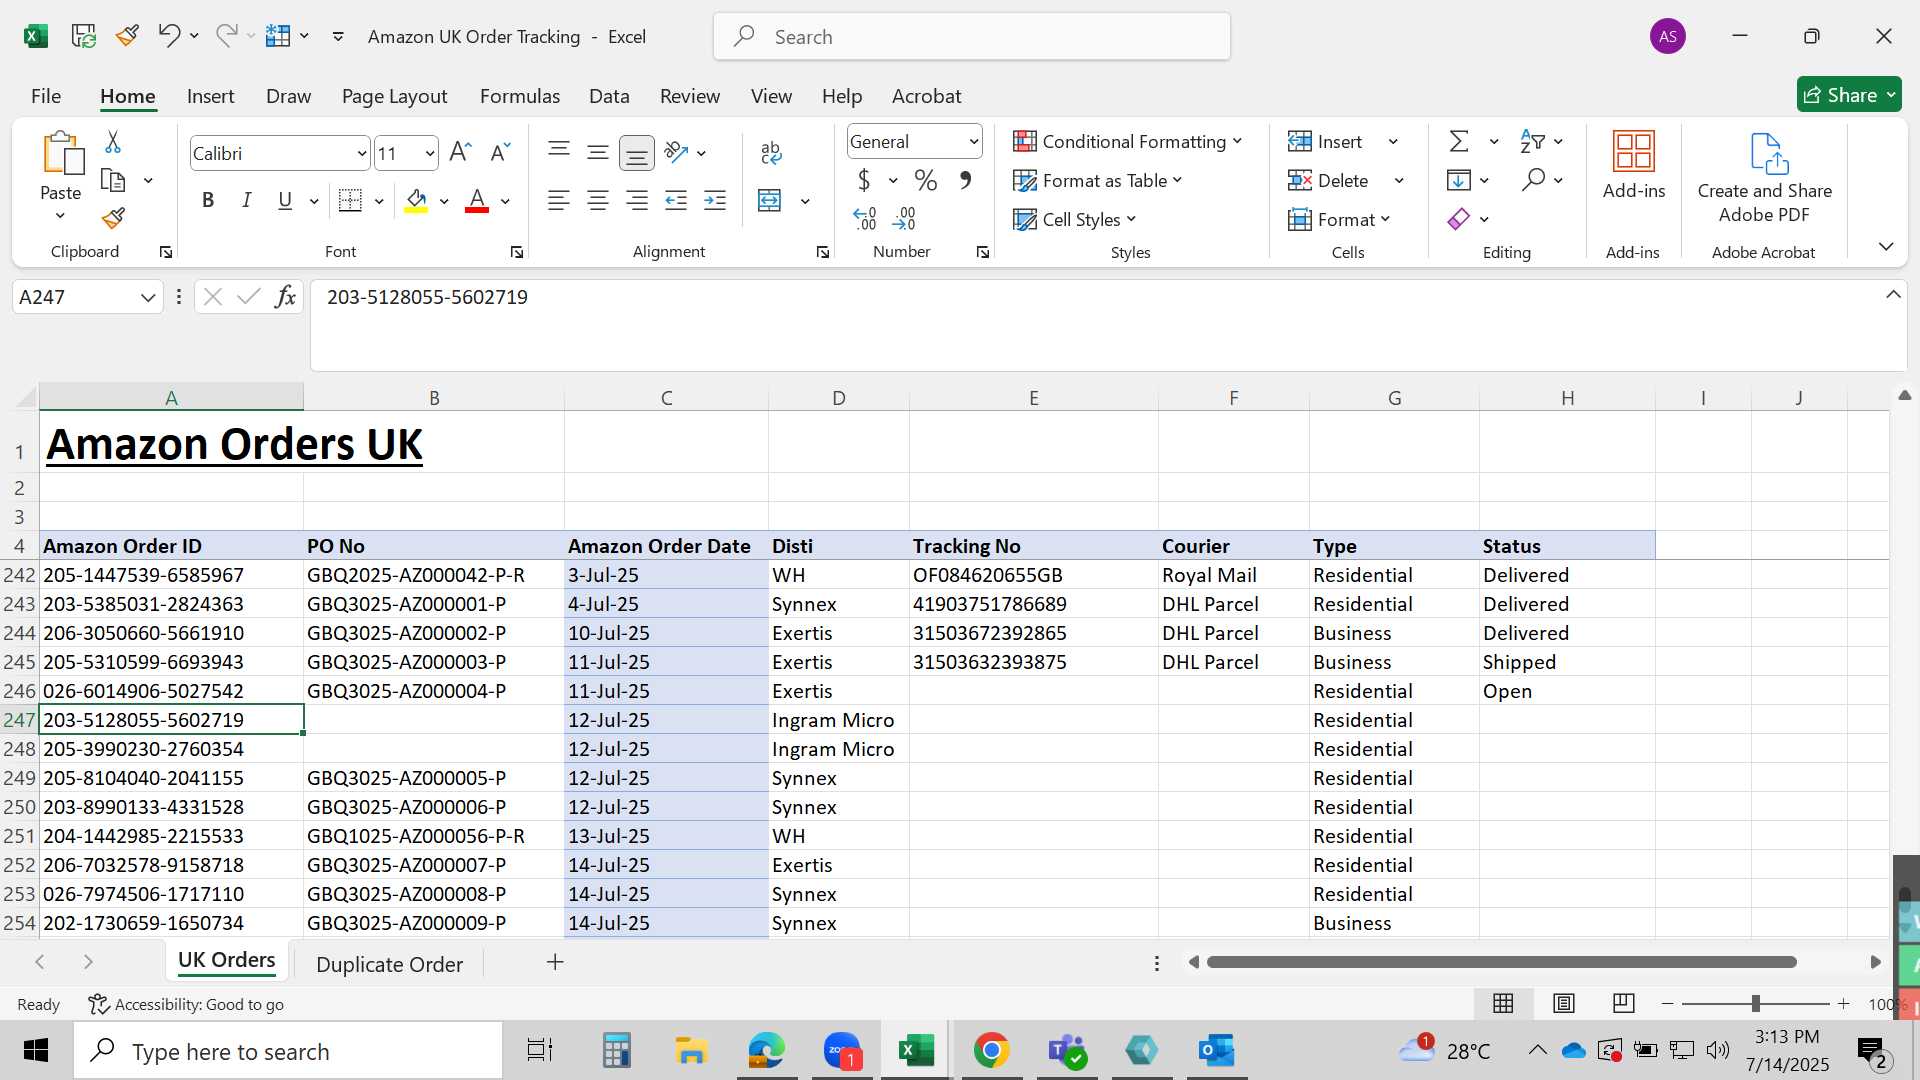The image size is (1920, 1080).
Task: Switch to Page Layout view in status bar
Action: point(1564,1003)
